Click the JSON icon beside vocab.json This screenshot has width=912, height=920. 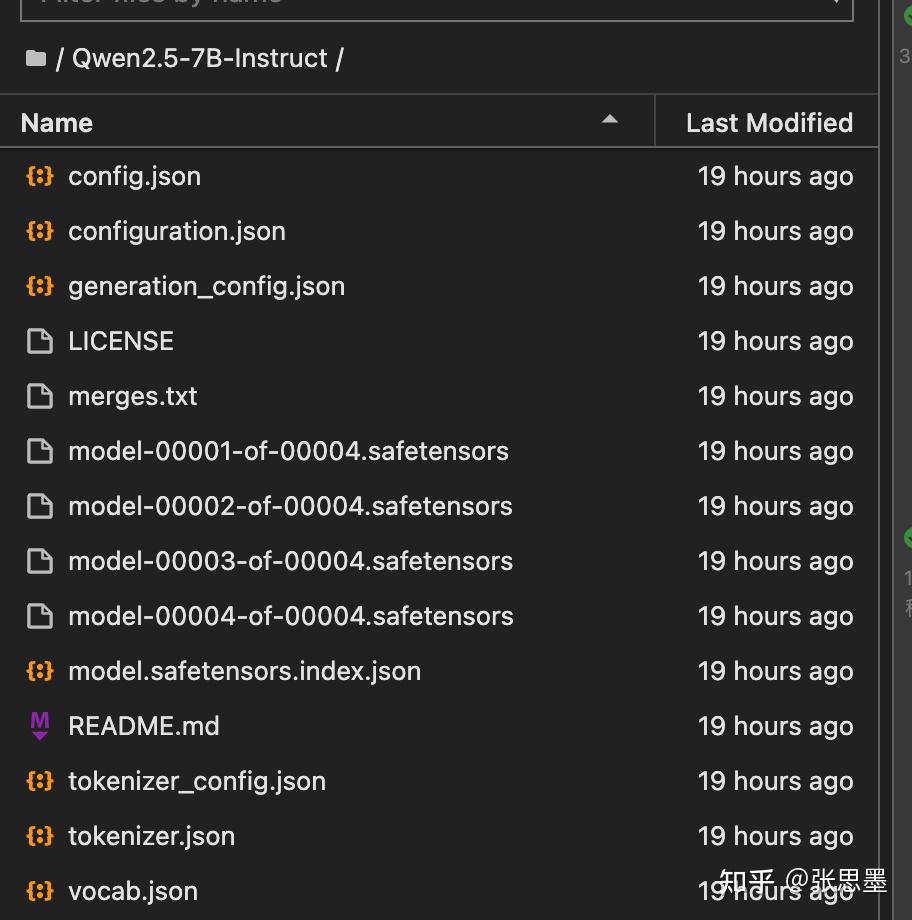click(39, 891)
